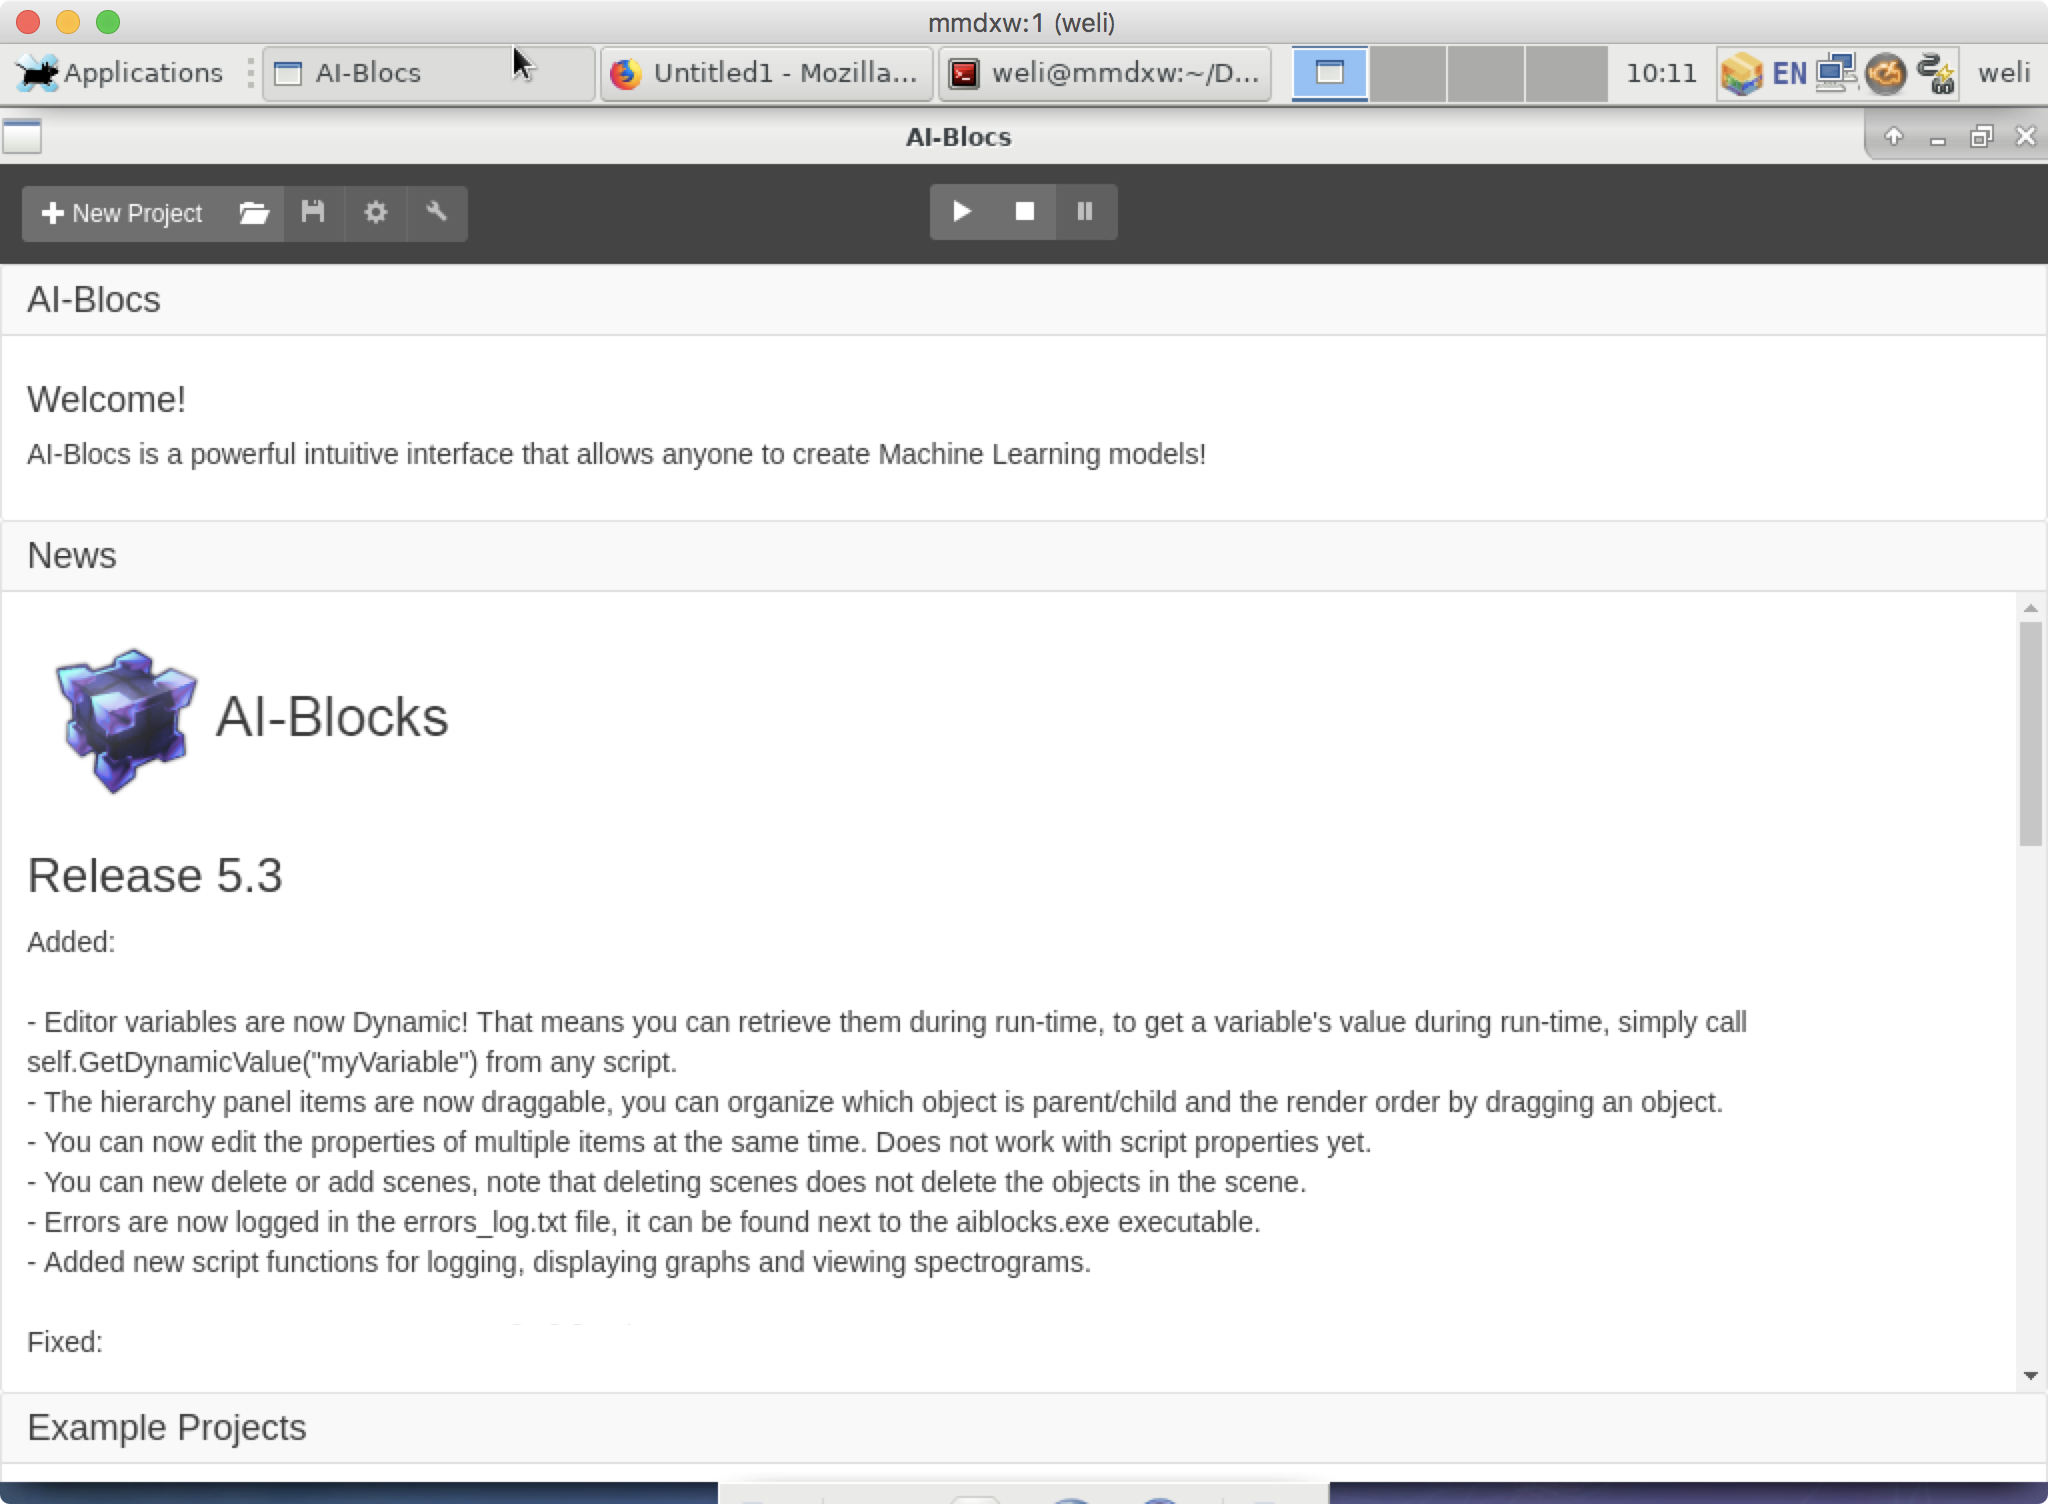Click the News scrollbar down arrow
The height and width of the screenshot is (1504, 2048).
[x=2030, y=1375]
